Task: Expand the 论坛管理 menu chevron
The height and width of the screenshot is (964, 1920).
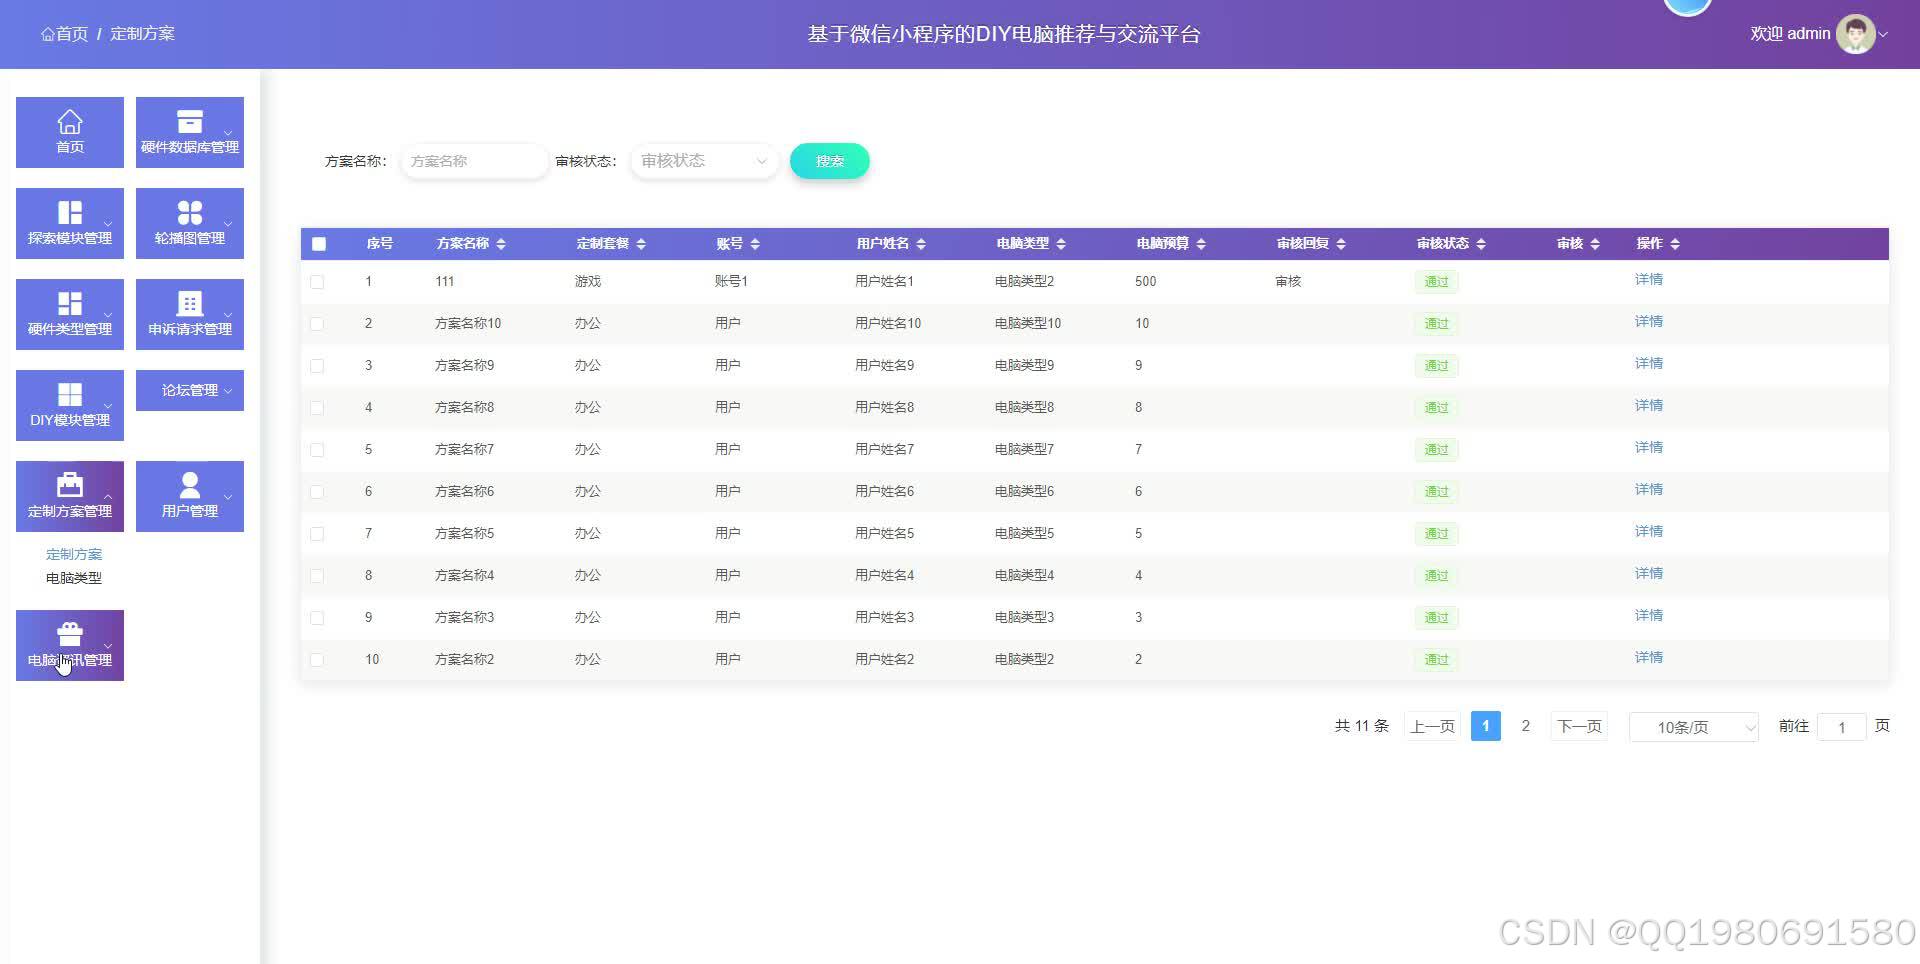Action: pos(228,390)
